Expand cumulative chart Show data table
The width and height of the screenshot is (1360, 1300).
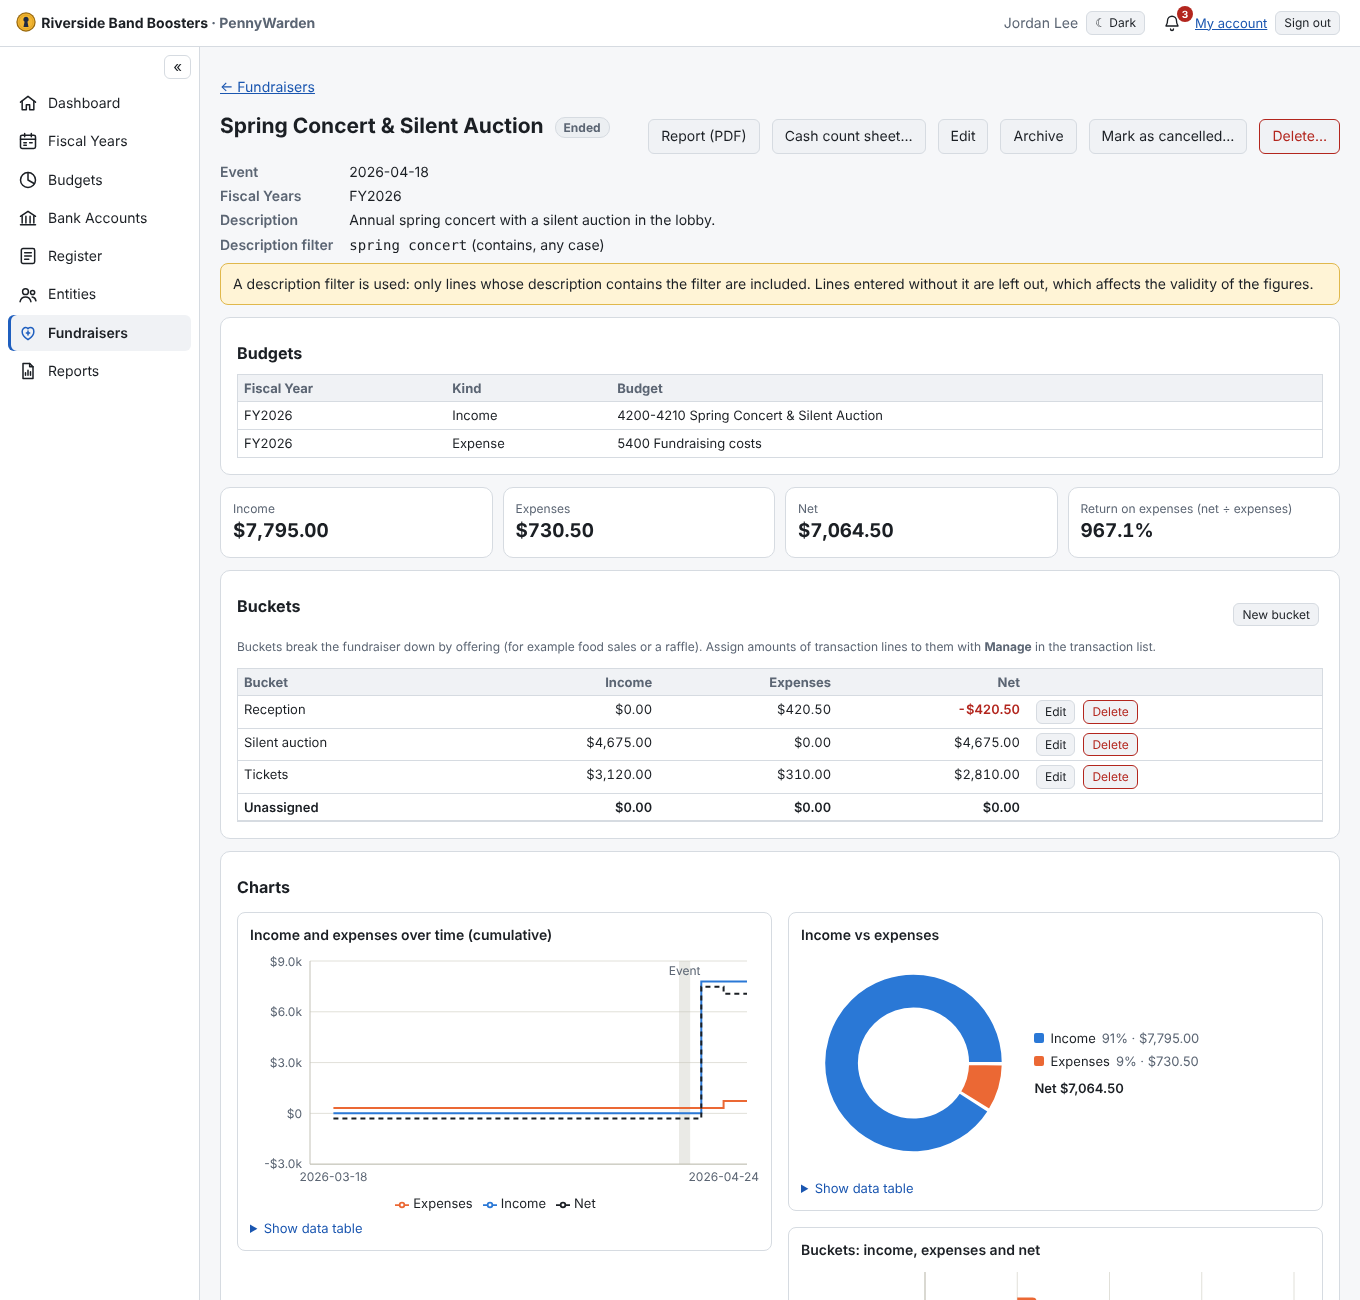[x=306, y=1228]
